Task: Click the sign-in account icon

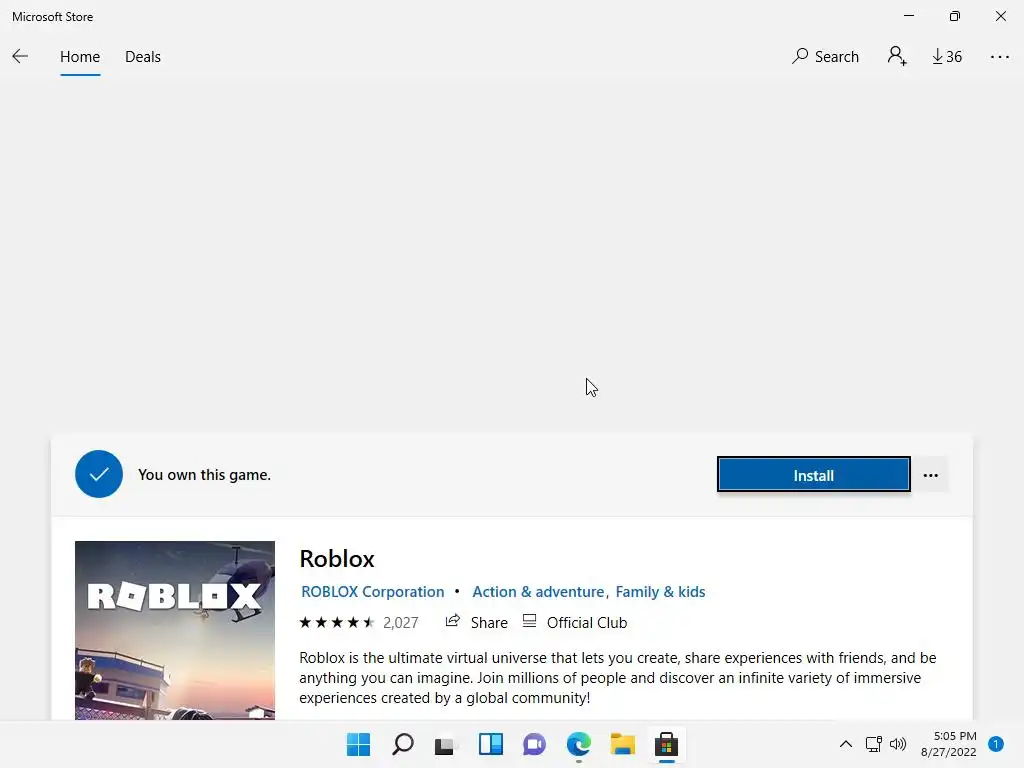Action: point(897,56)
